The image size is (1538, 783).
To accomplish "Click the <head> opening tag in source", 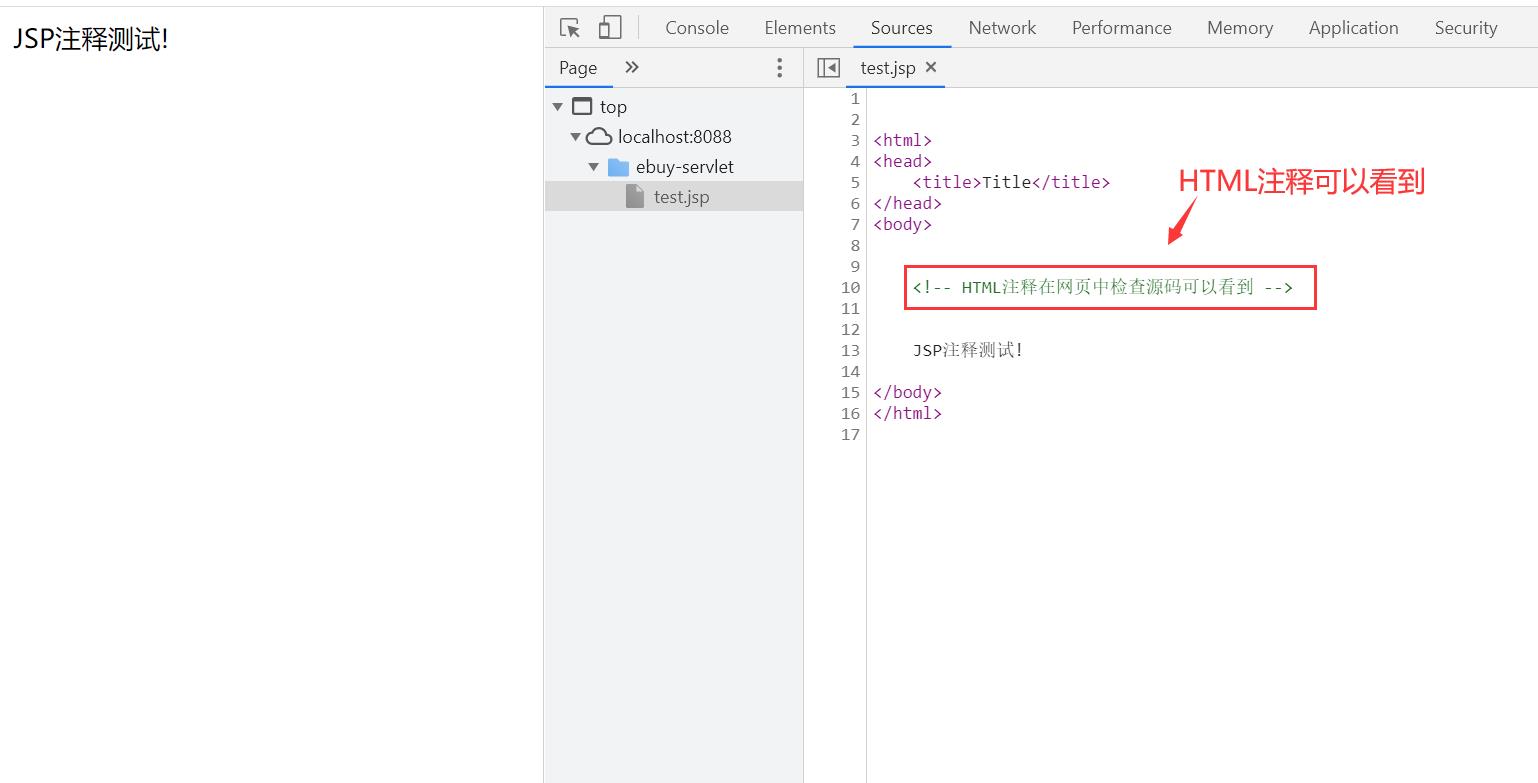I will pos(902,162).
